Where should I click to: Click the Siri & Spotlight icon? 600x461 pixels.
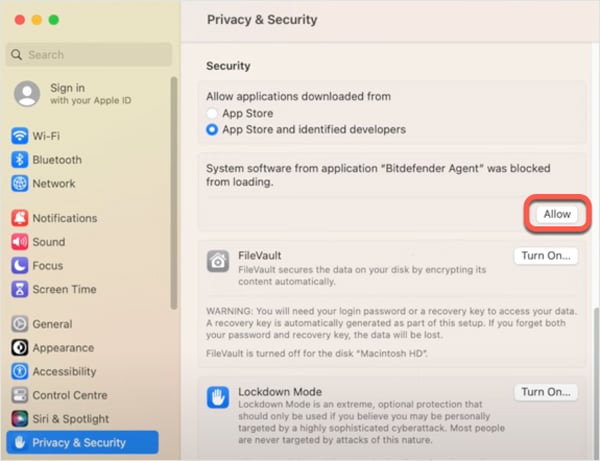point(19,419)
